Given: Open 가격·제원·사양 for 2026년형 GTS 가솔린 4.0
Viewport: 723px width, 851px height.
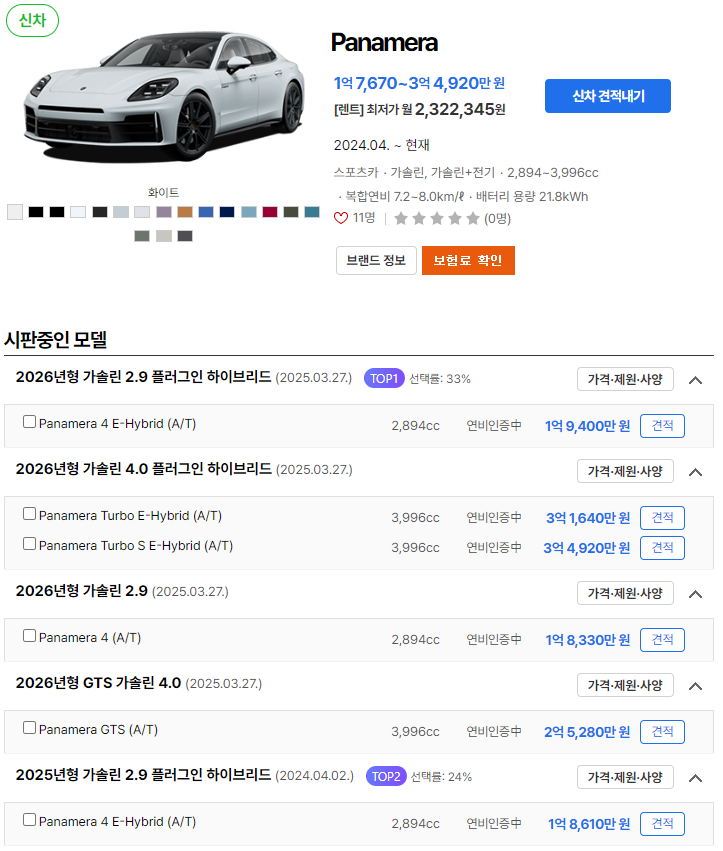Looking at the screenshot, I should click(625, 685).
